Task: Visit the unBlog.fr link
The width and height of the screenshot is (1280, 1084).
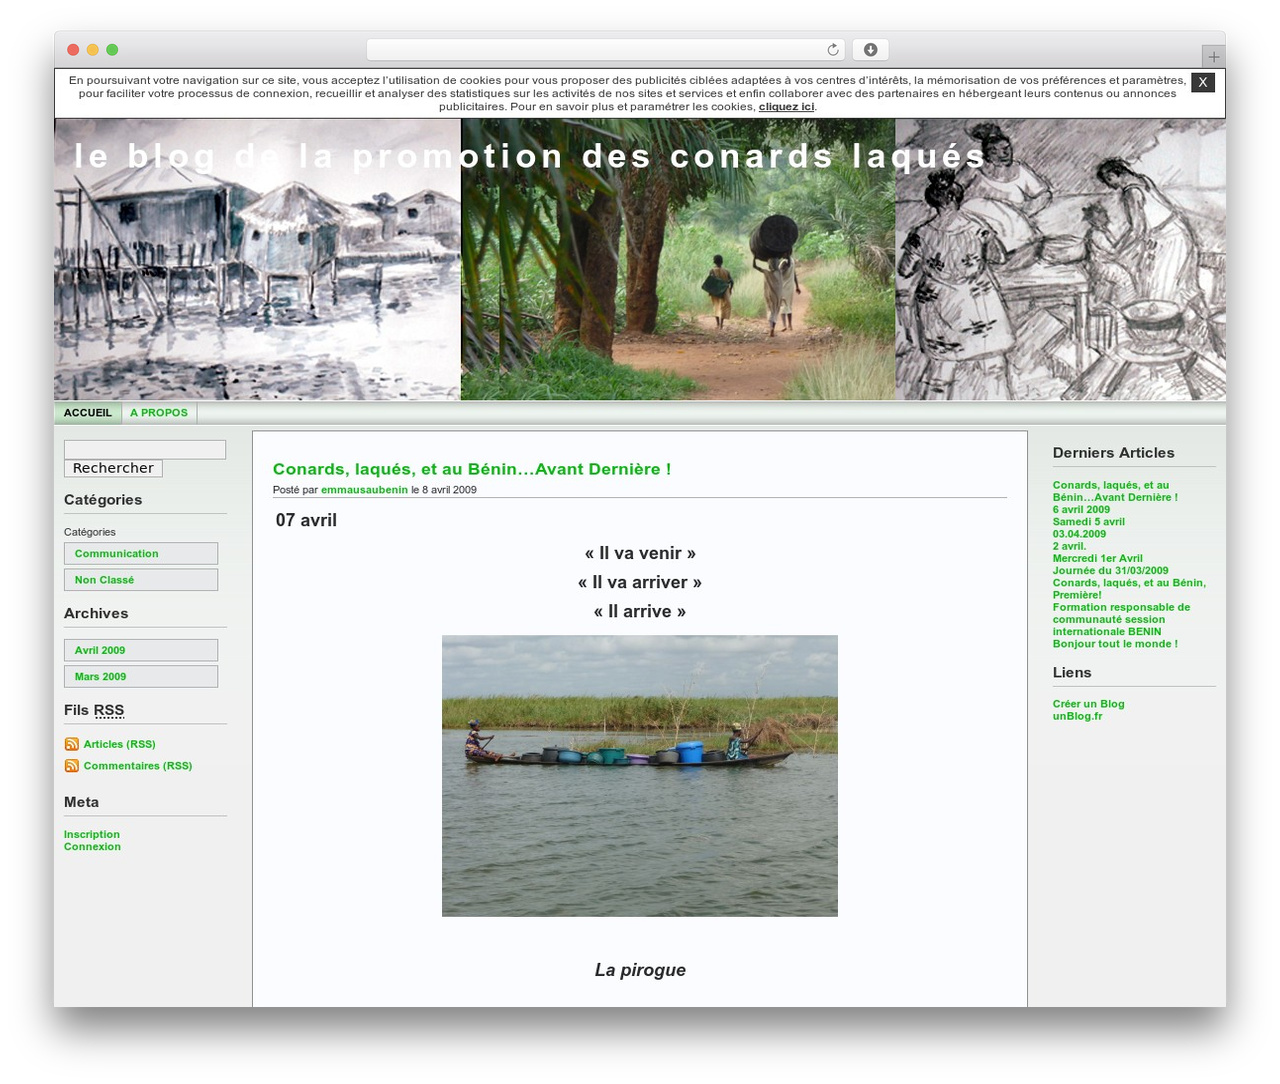Action: coord(1078,716)
